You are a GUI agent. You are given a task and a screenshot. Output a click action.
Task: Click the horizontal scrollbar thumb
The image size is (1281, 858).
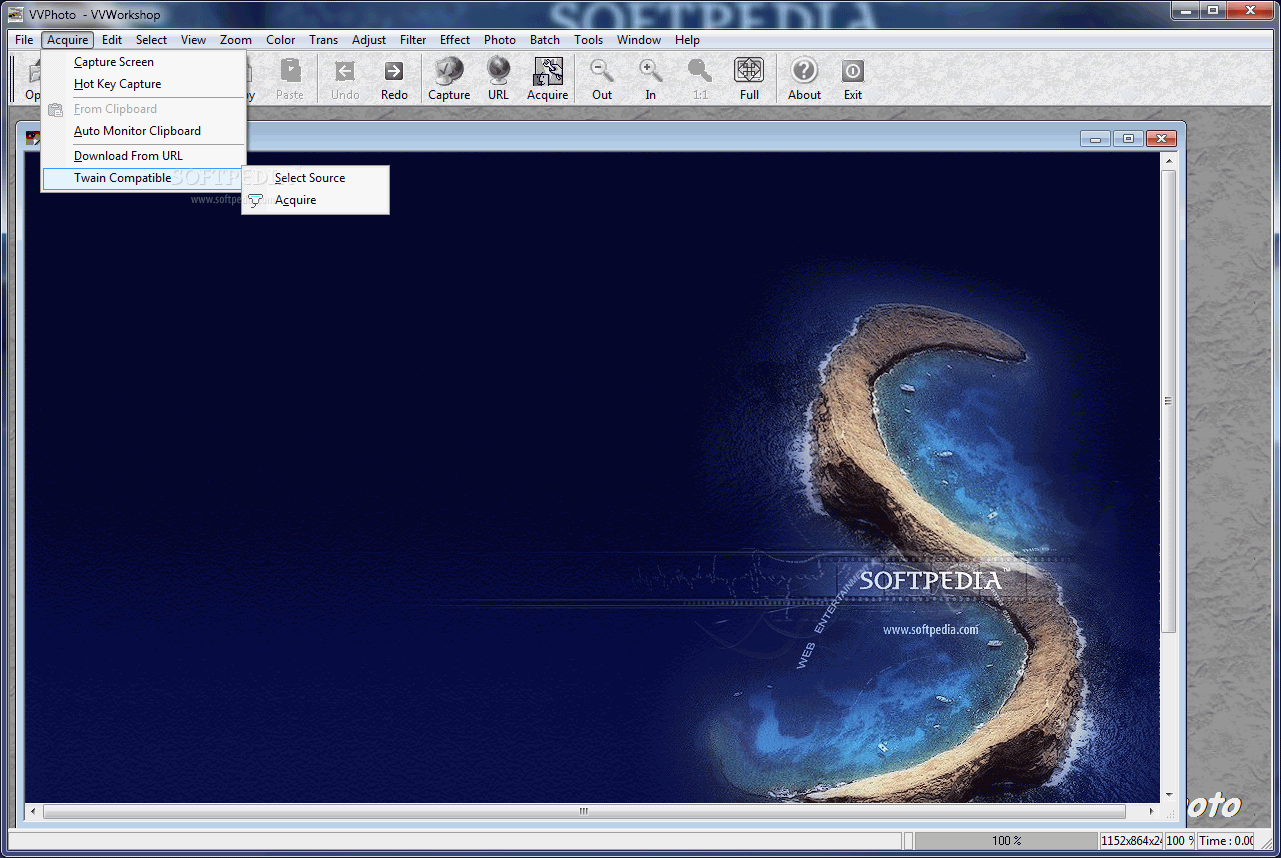point(584,812)
